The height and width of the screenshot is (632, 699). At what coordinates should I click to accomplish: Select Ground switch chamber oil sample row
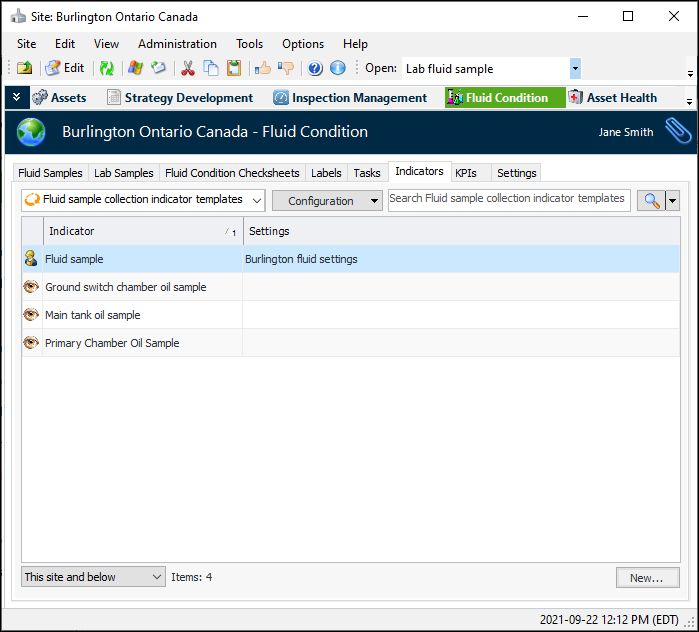click(x=351, y=287)
